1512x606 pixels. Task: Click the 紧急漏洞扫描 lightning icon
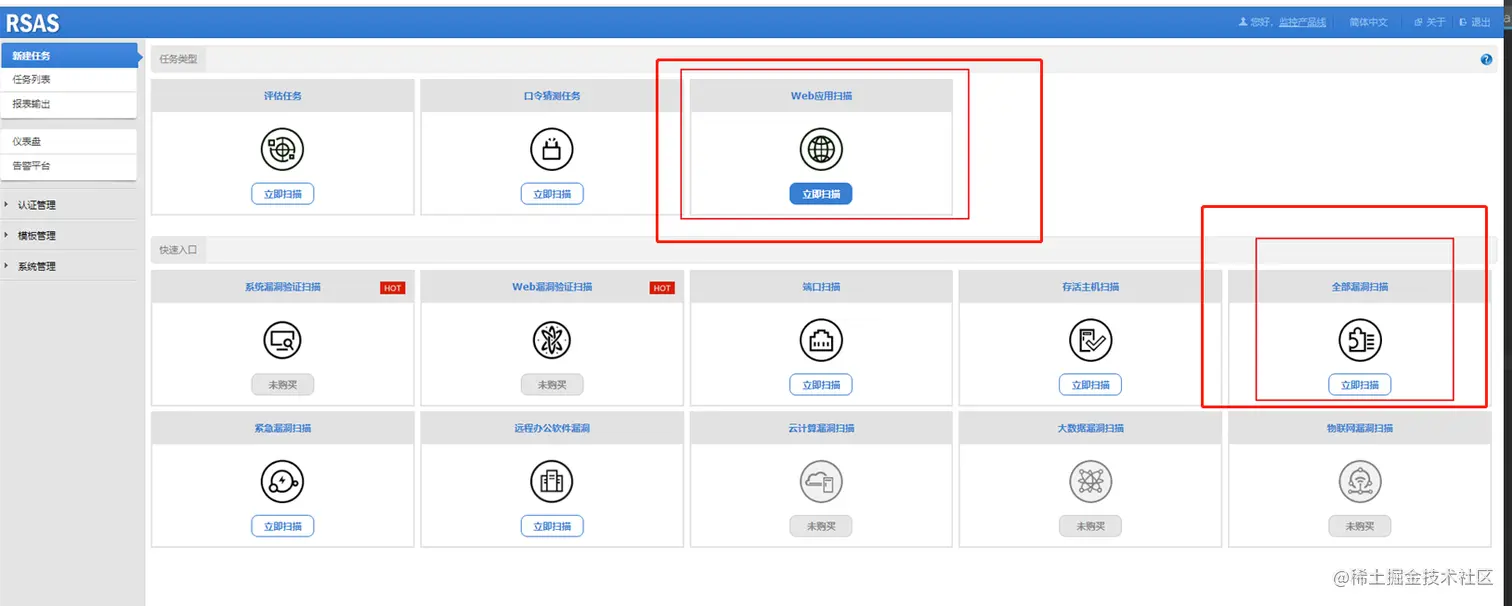pos(282,483)
